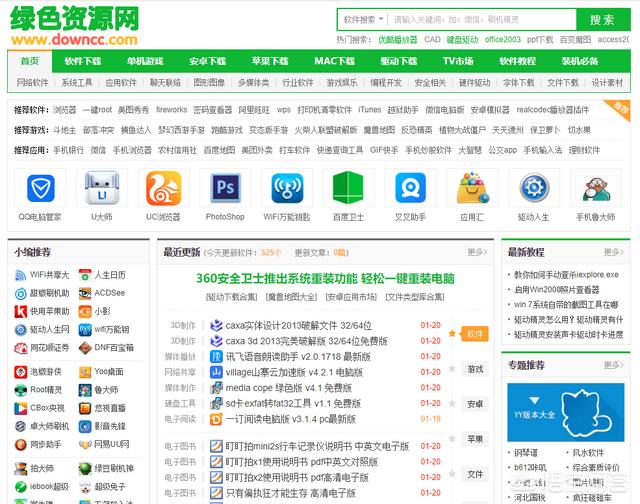This screenshot has height=504, width=640.
Task: Open the YY版本大全 banner thumbnail
Action: [566, 412]
